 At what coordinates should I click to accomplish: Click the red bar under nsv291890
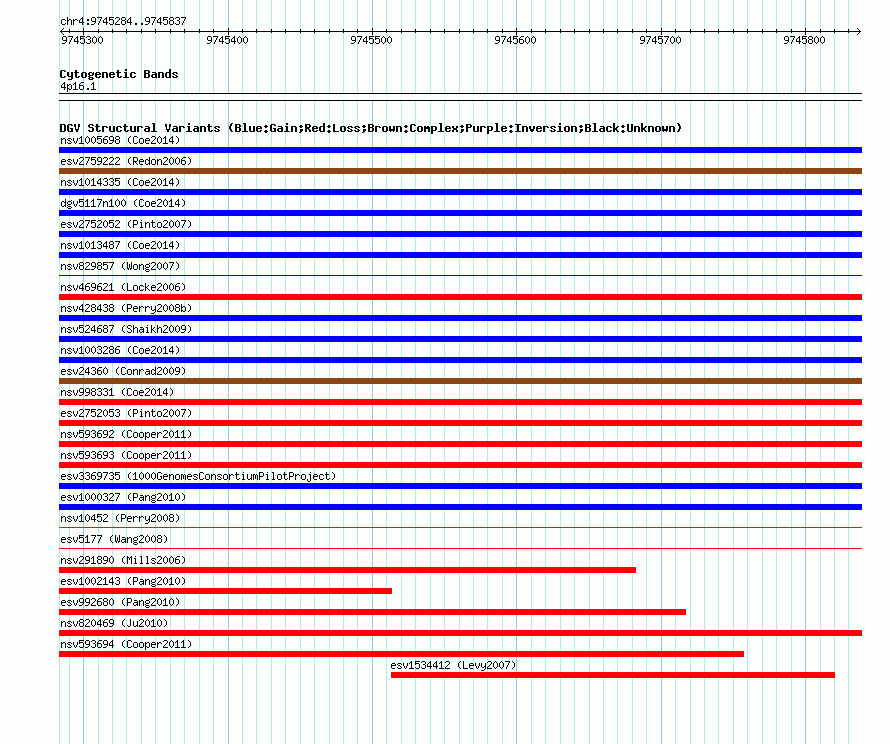347,570
